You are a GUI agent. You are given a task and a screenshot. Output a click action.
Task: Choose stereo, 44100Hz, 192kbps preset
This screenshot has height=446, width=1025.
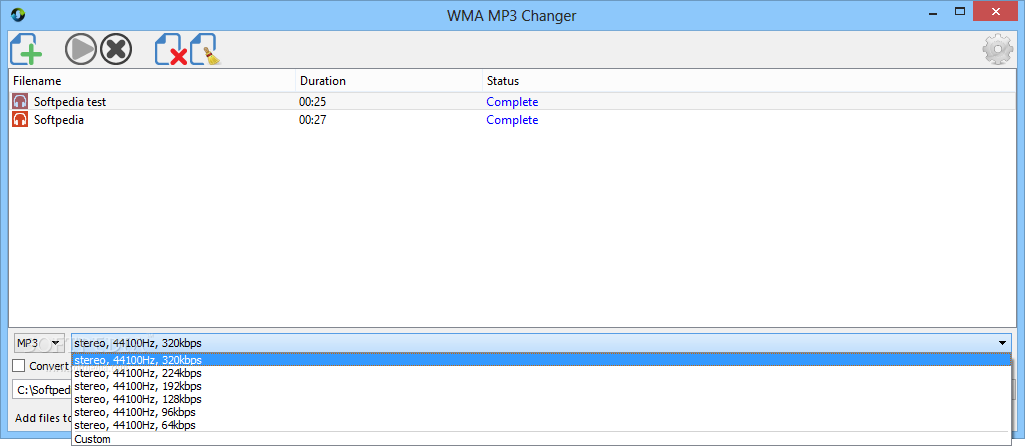point(541,386)
